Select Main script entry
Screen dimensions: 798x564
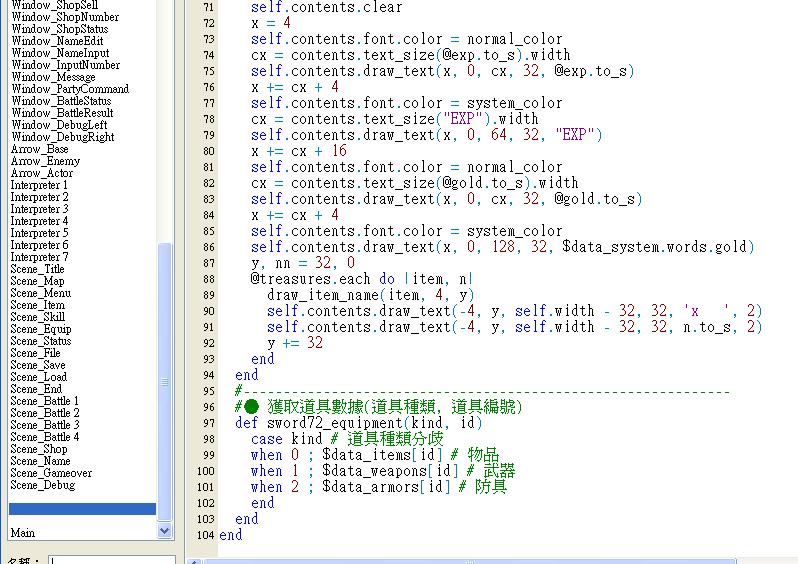[x=23, y=533]
